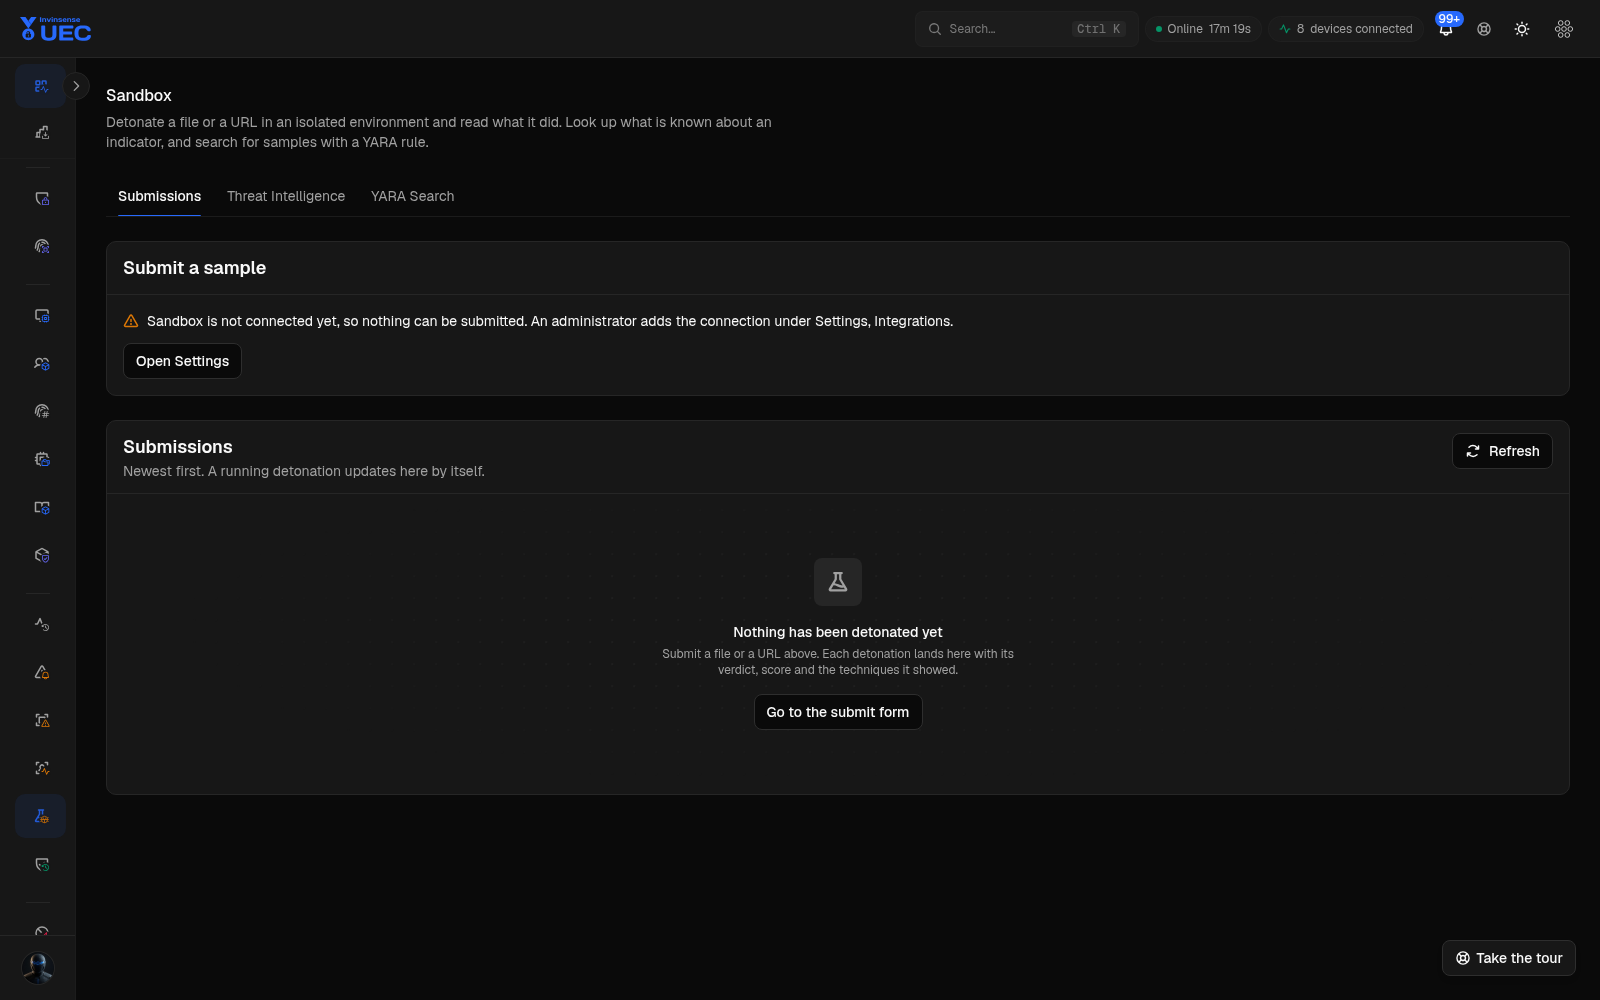Click the book with cube sidebar icon
Viewport: 1600px width, 1000px height.
(x=41, y=507)
